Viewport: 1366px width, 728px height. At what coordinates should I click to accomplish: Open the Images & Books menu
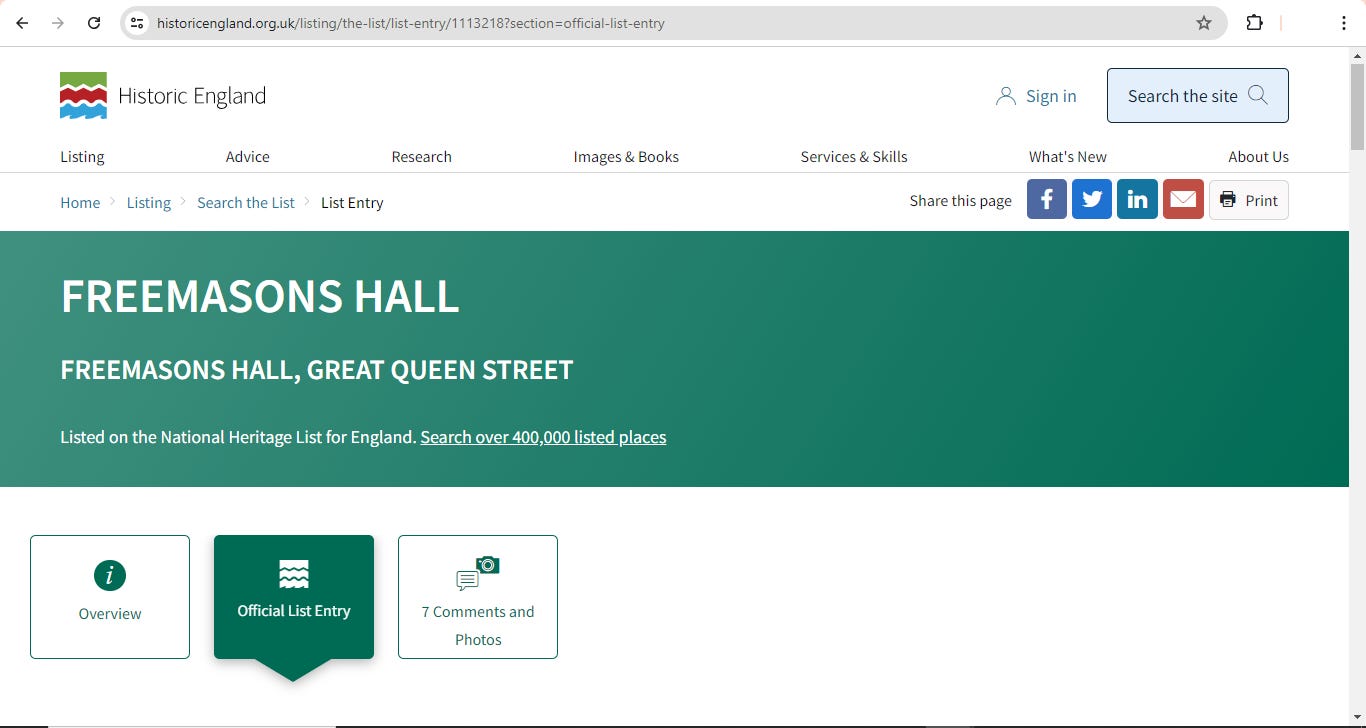626,157
